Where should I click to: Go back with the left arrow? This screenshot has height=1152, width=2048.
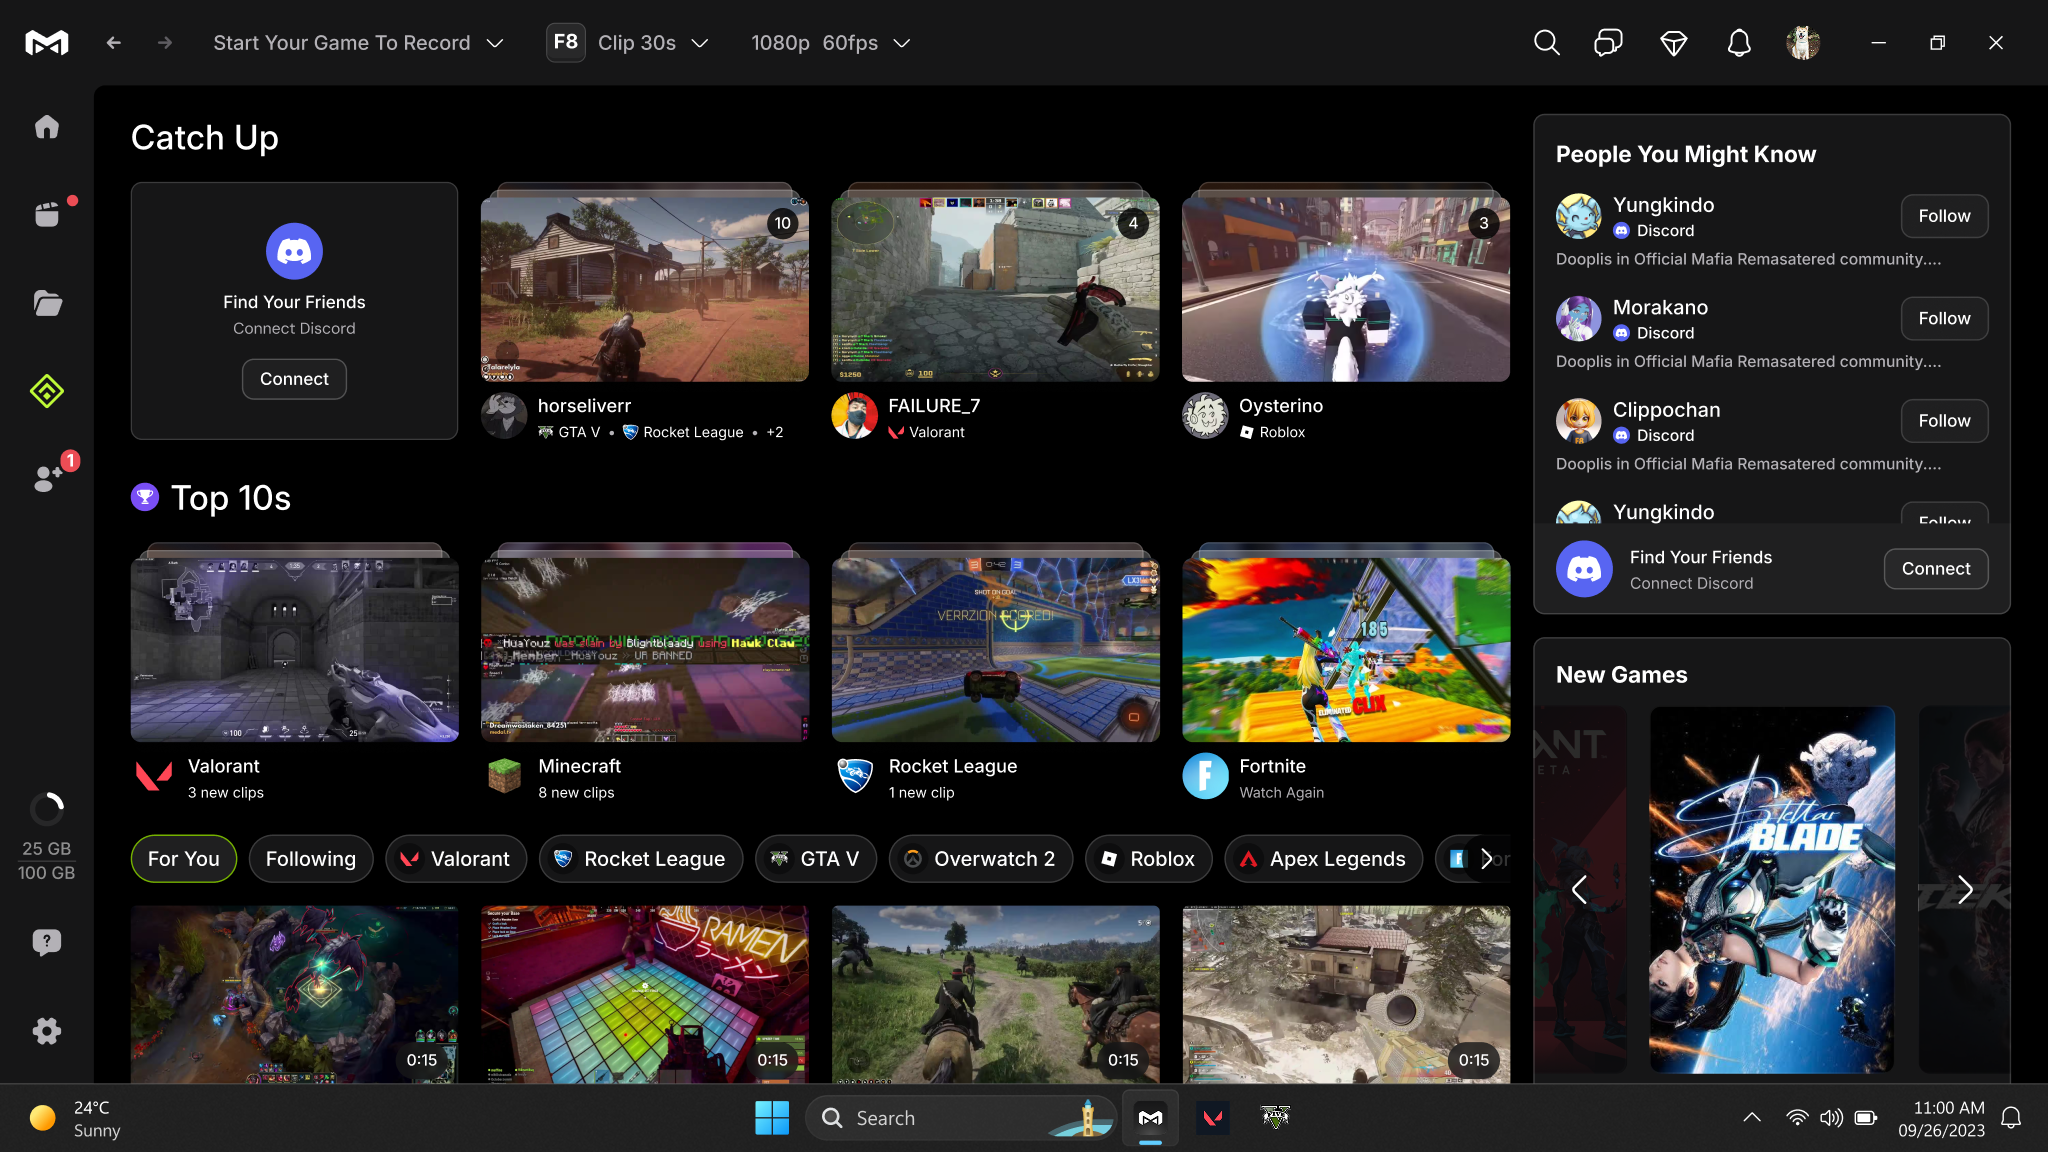point(113,43)
